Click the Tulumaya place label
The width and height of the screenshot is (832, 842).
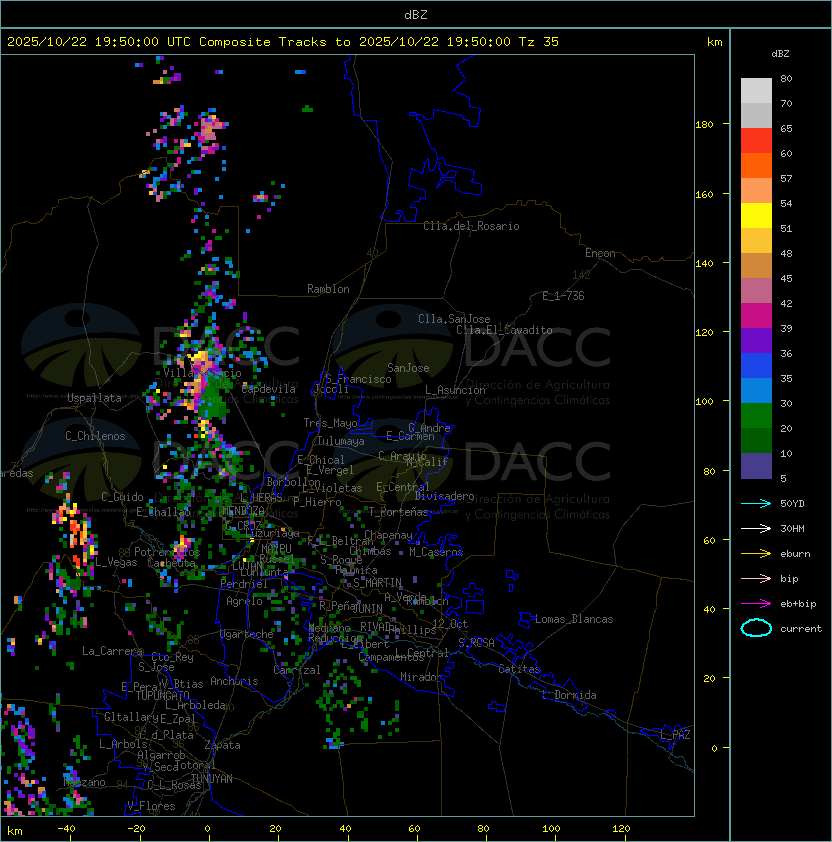(341, 441)
